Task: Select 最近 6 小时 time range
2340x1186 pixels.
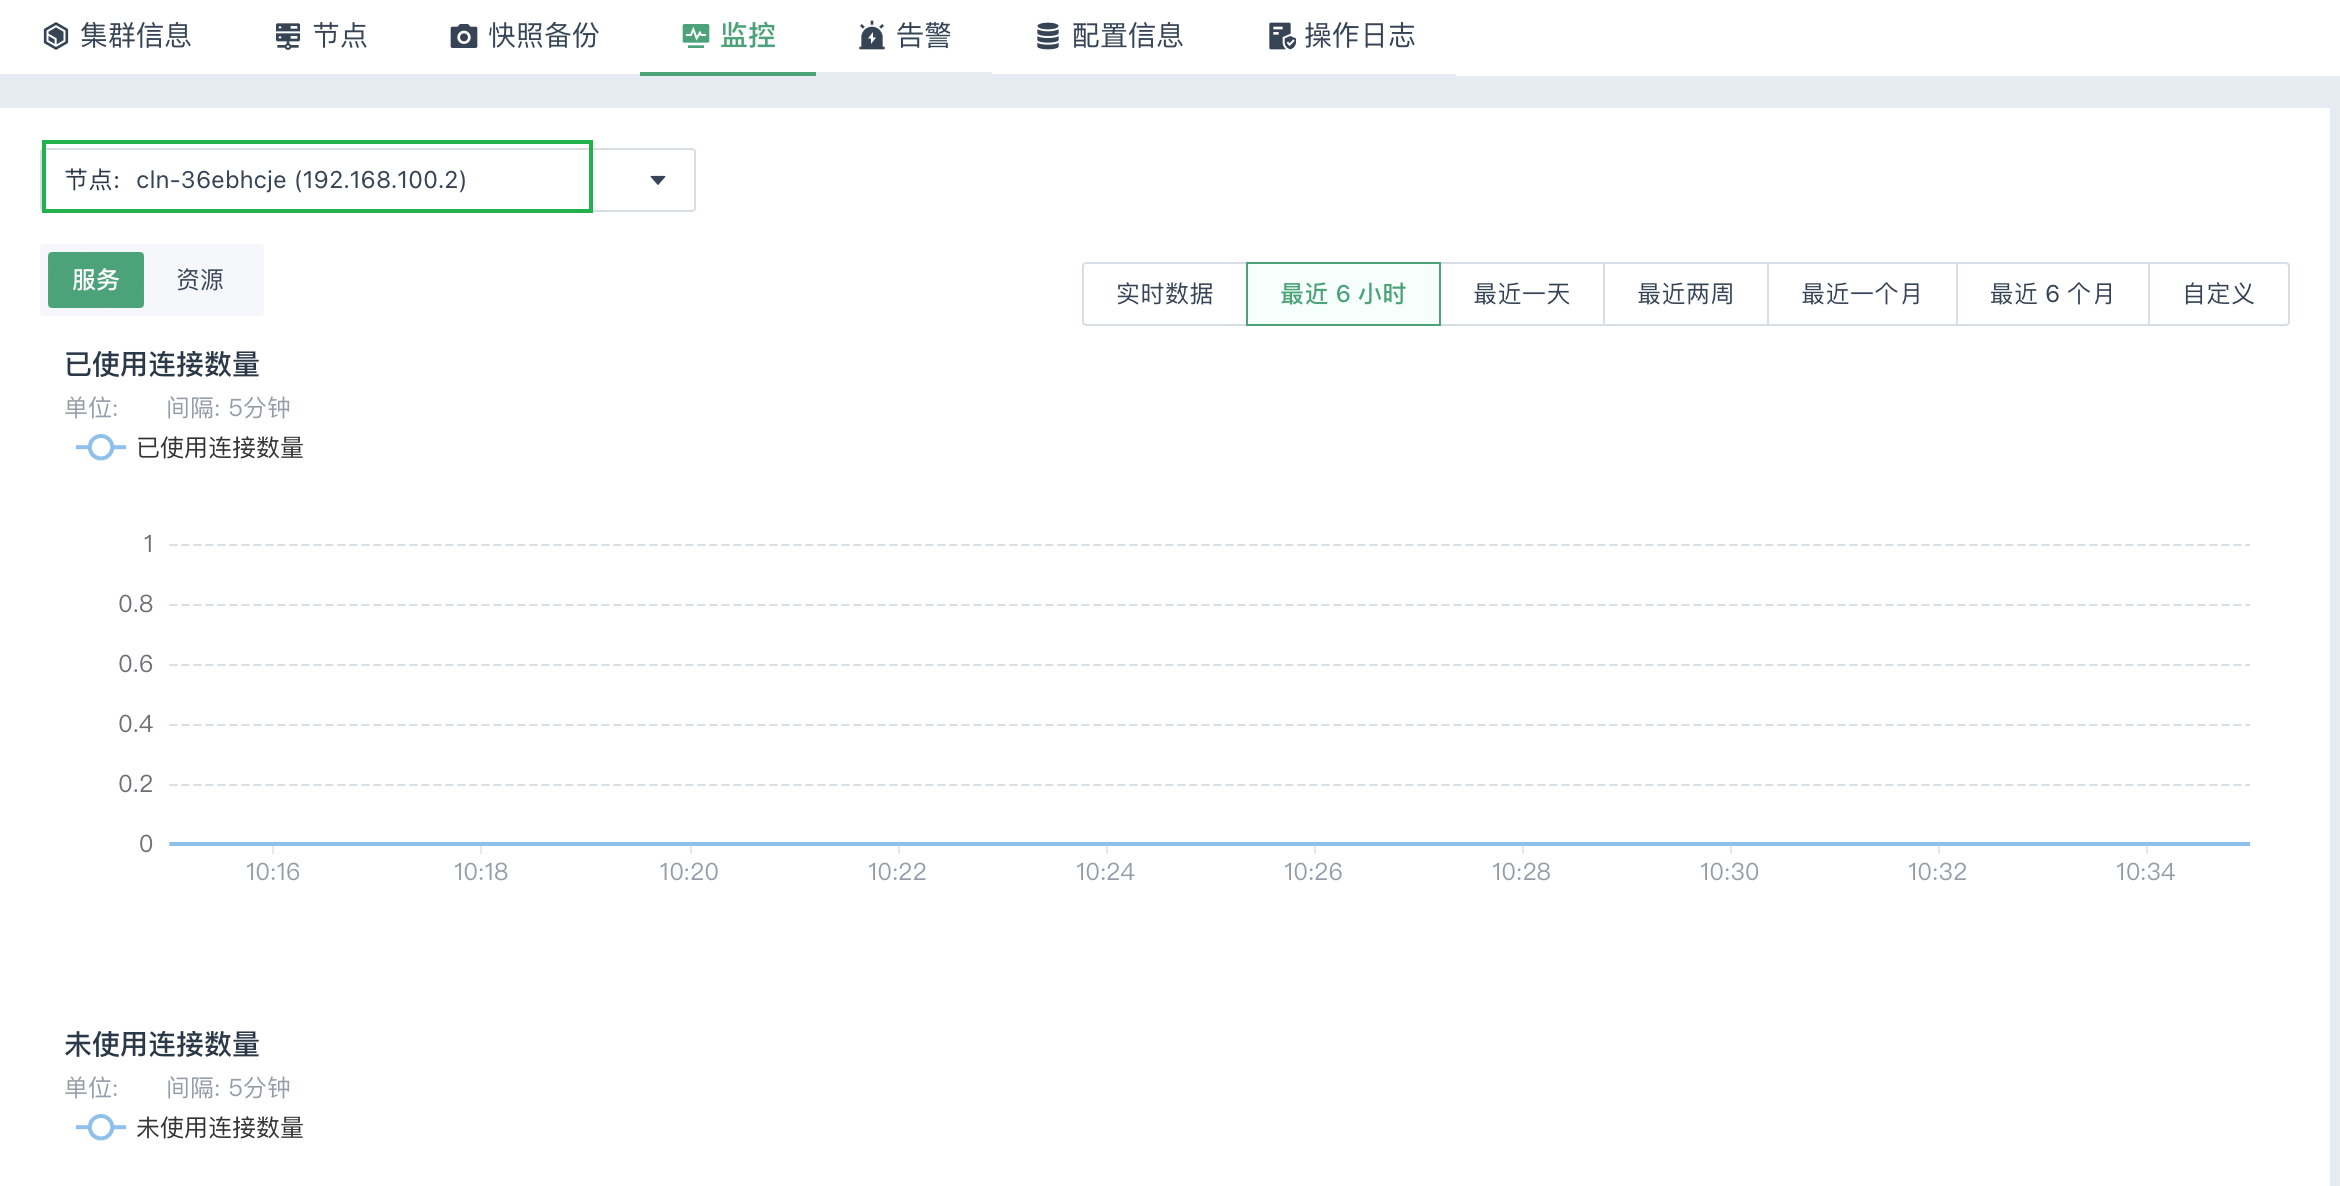Action: 1343,294
